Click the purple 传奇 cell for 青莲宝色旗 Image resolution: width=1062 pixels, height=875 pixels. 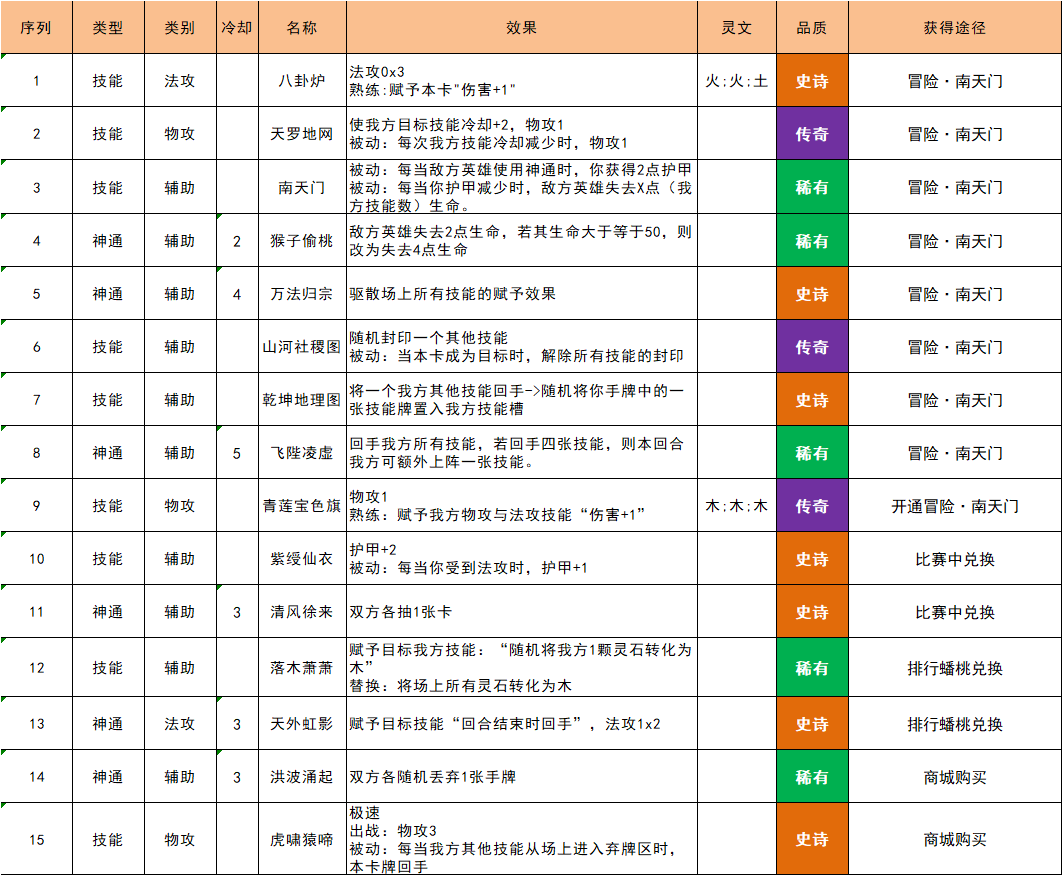pyautogui.click(x=812, y=505)
